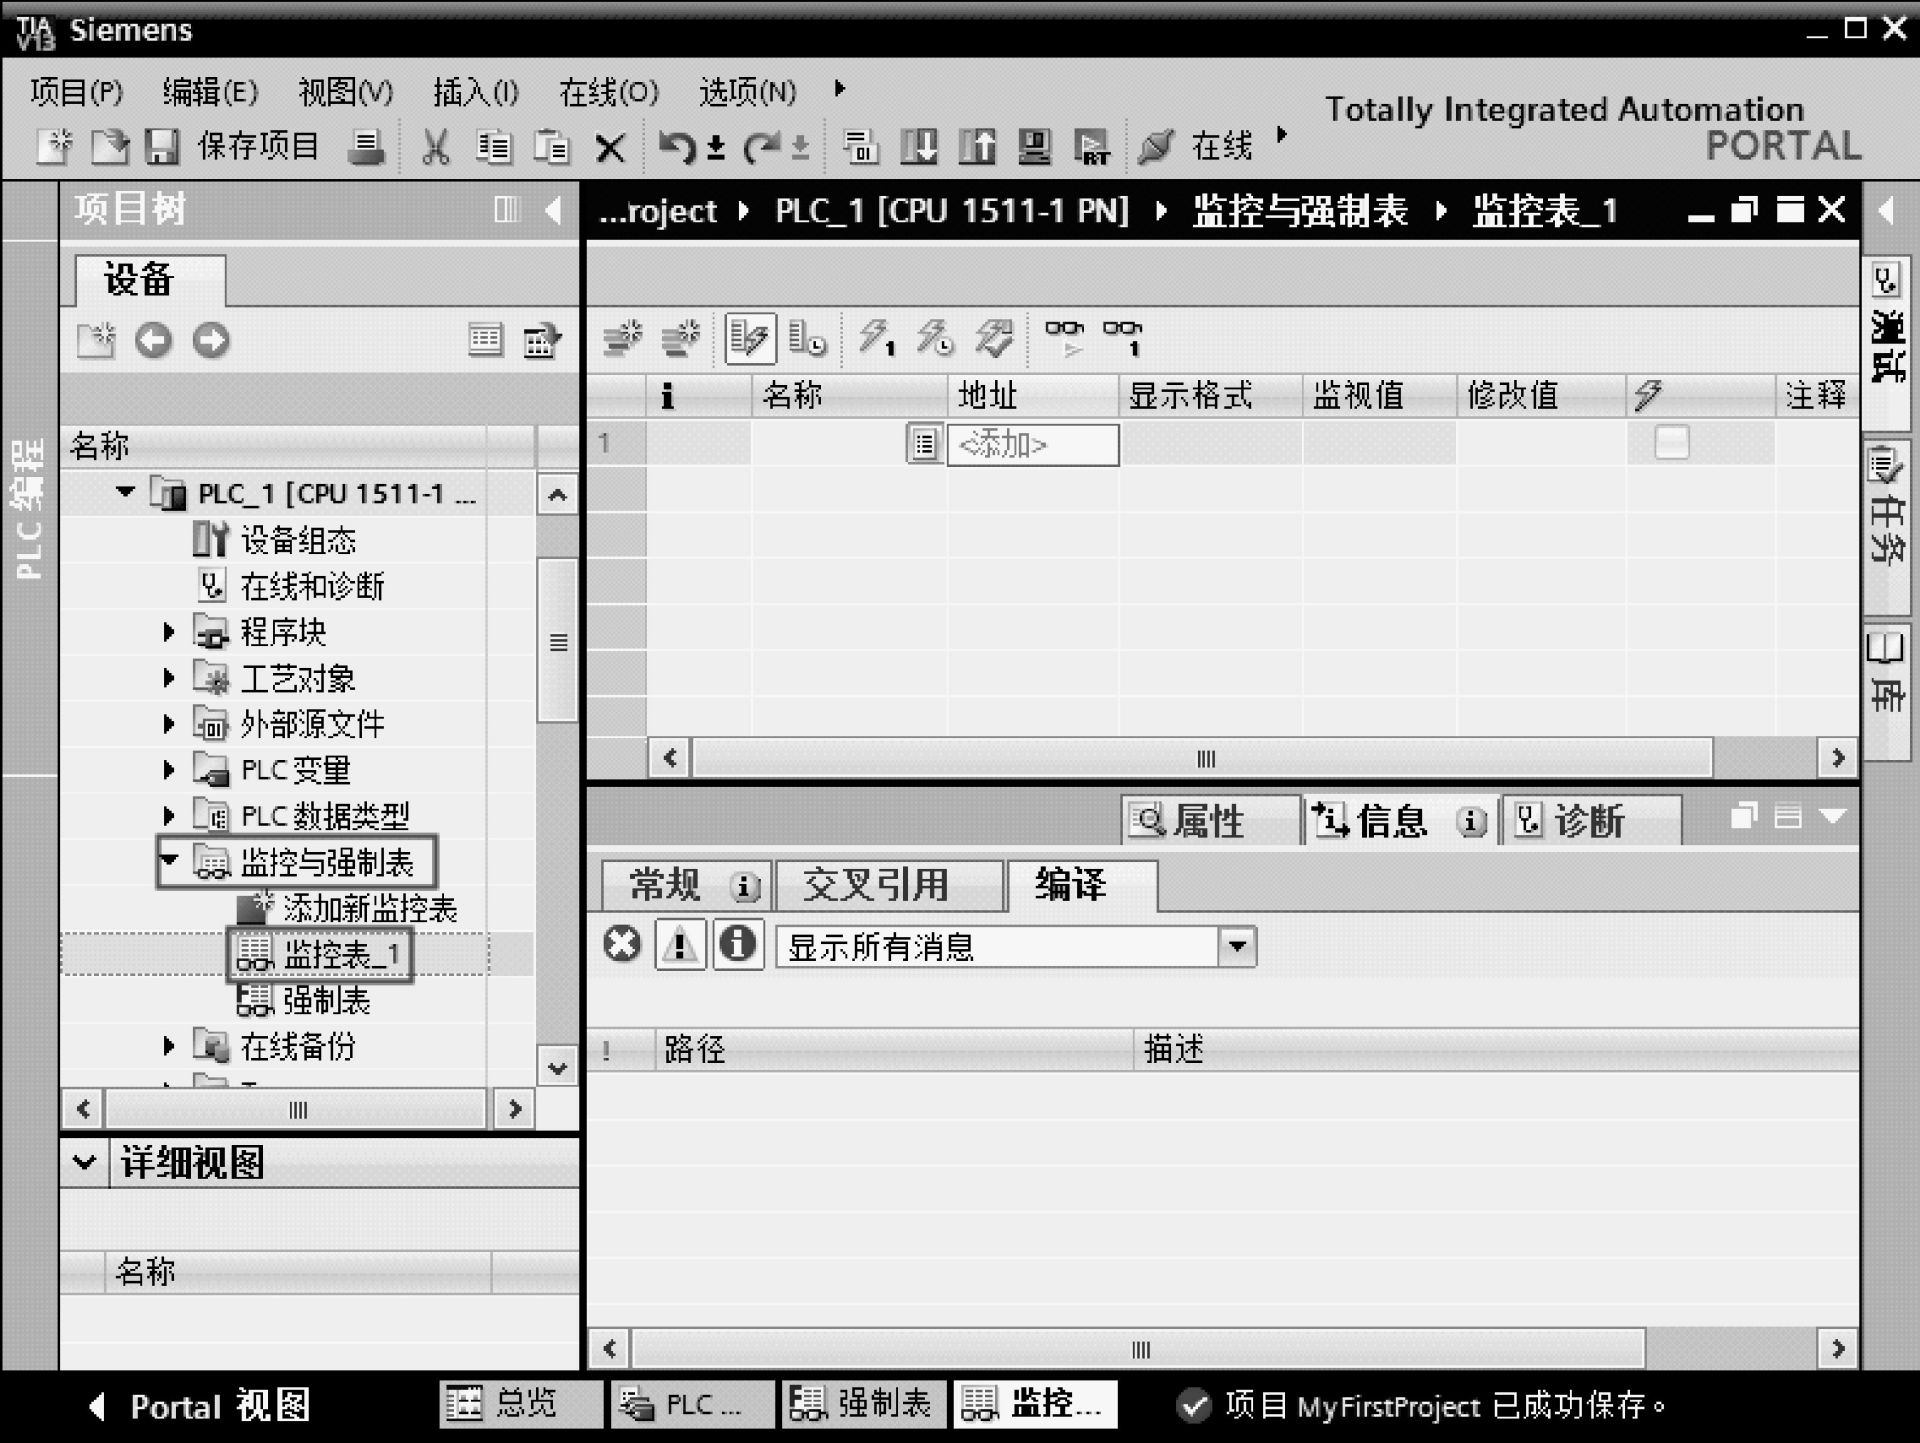This screenshot has height=1443, width=1920.
Task: Switch to Portal 视图
Action: click(x=199, y=1406)
